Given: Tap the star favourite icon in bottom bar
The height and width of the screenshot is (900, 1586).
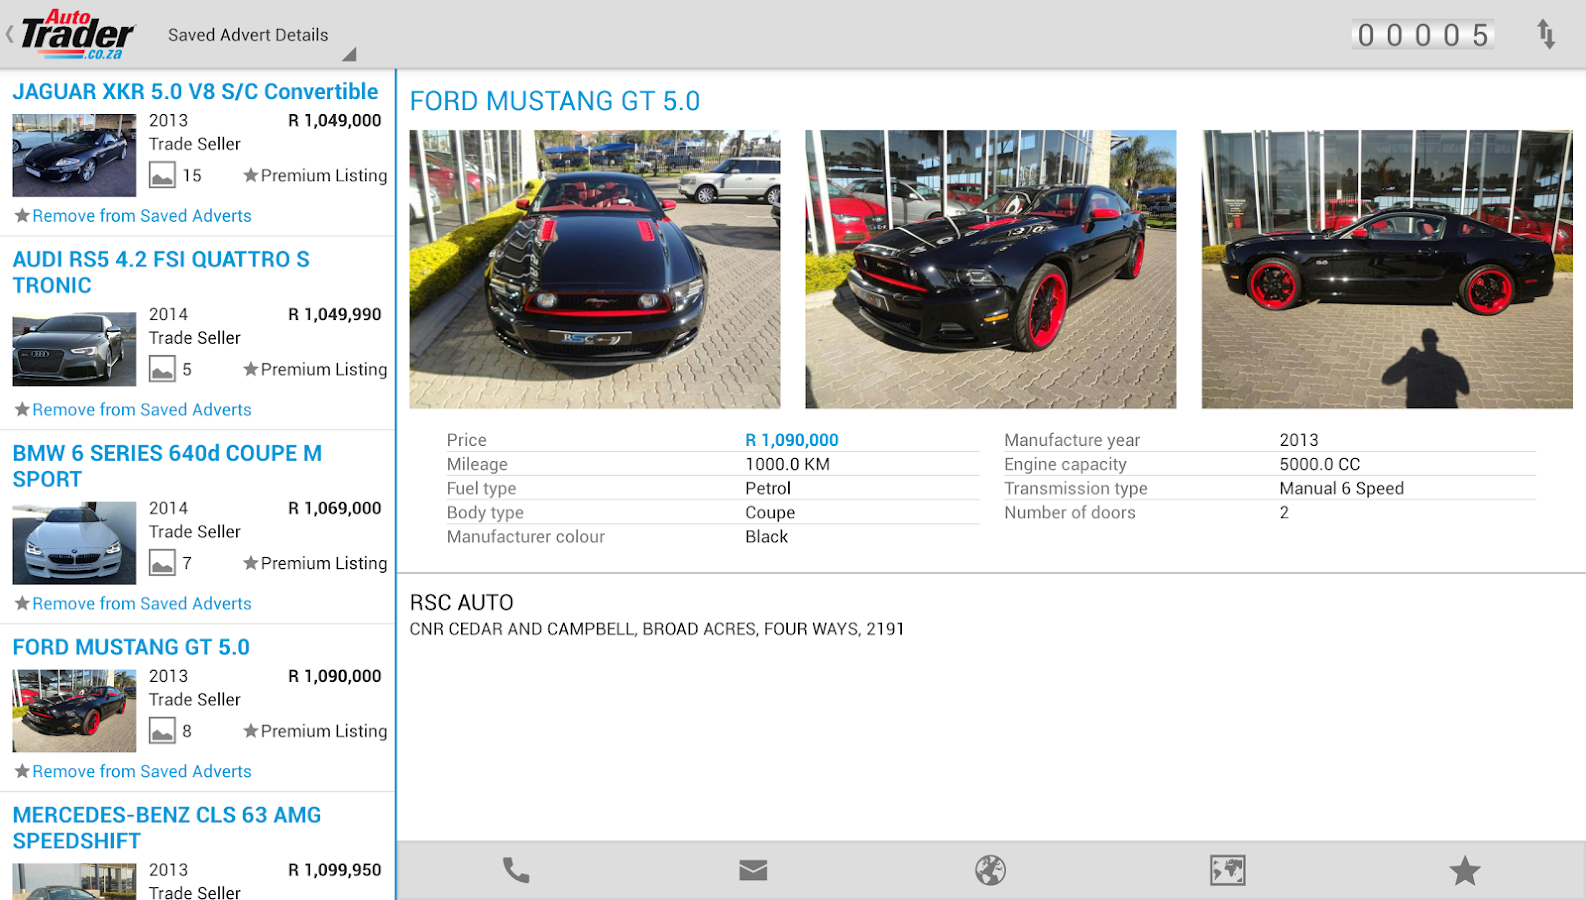Looking at the screenshot, I should click(x=1465, y=870).
